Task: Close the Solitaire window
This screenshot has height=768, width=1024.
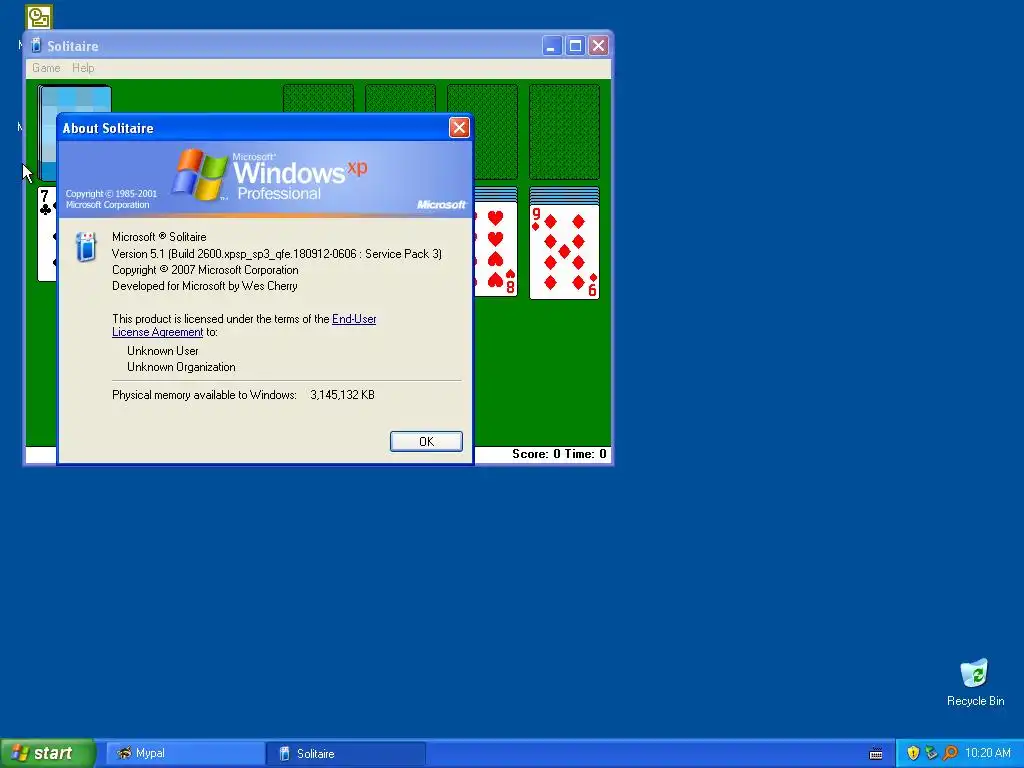Action: [598, 46]
